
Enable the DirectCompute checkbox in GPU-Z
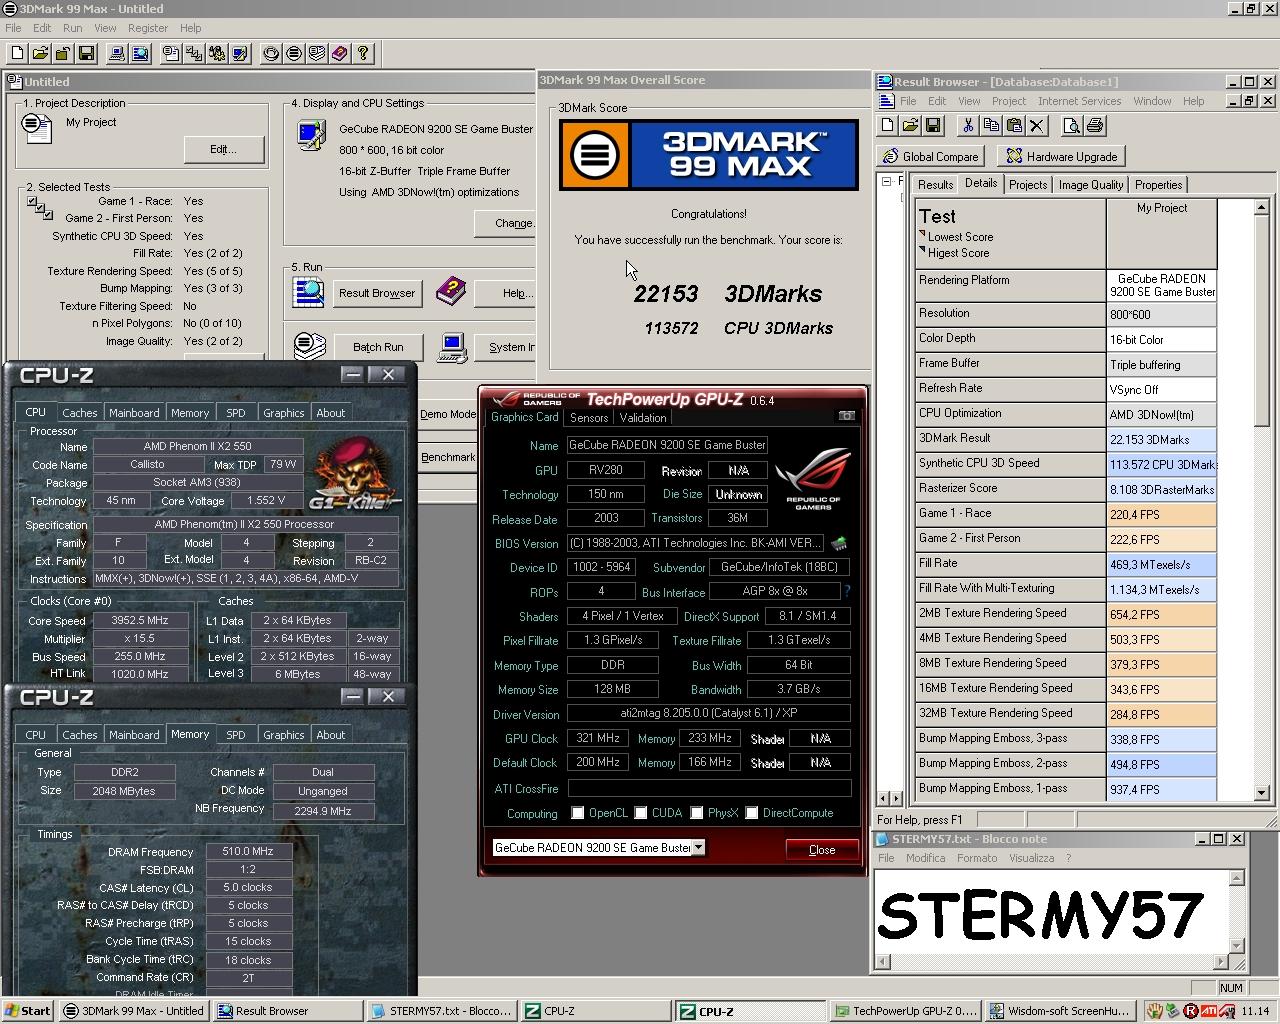pos(752,813)
